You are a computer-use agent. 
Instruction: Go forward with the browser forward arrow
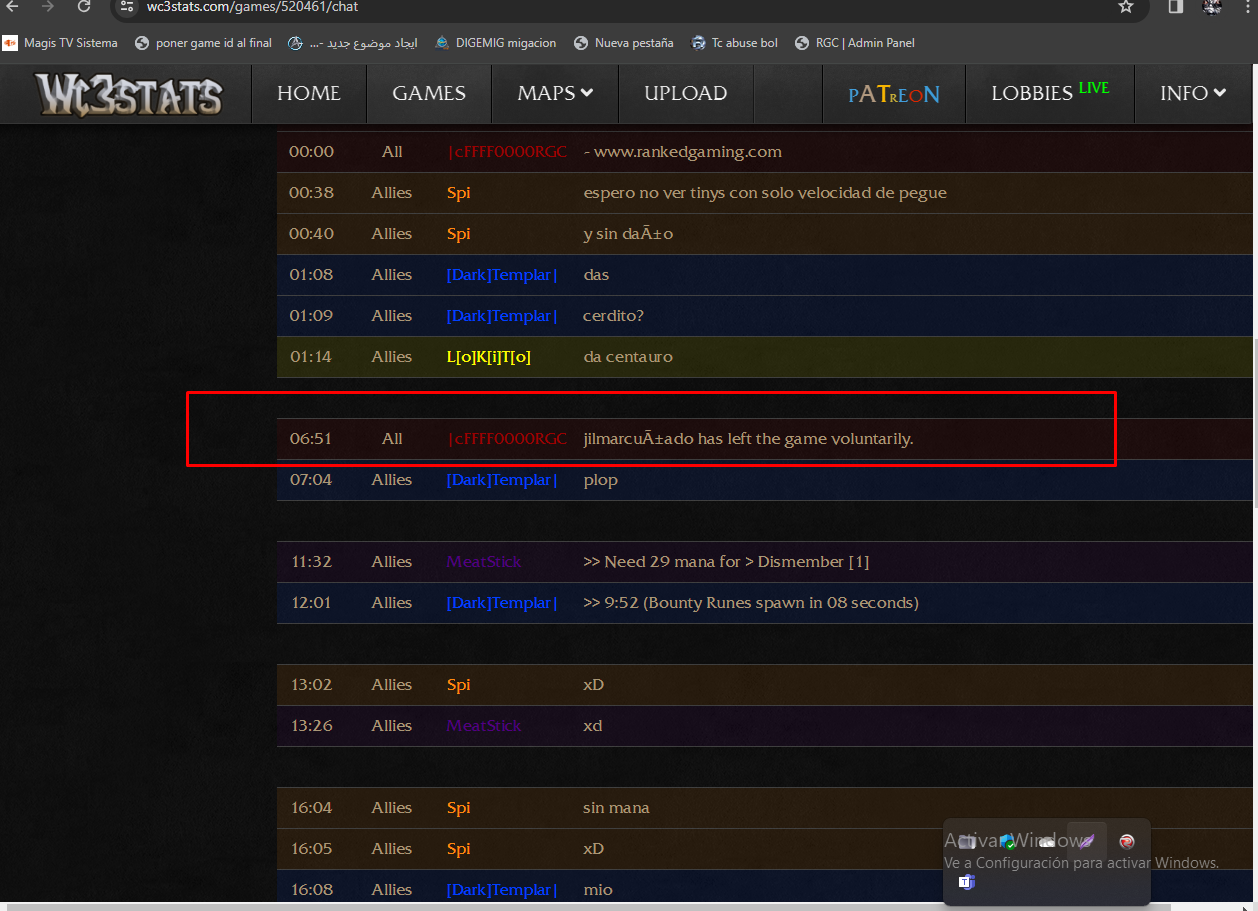[48, 6]
